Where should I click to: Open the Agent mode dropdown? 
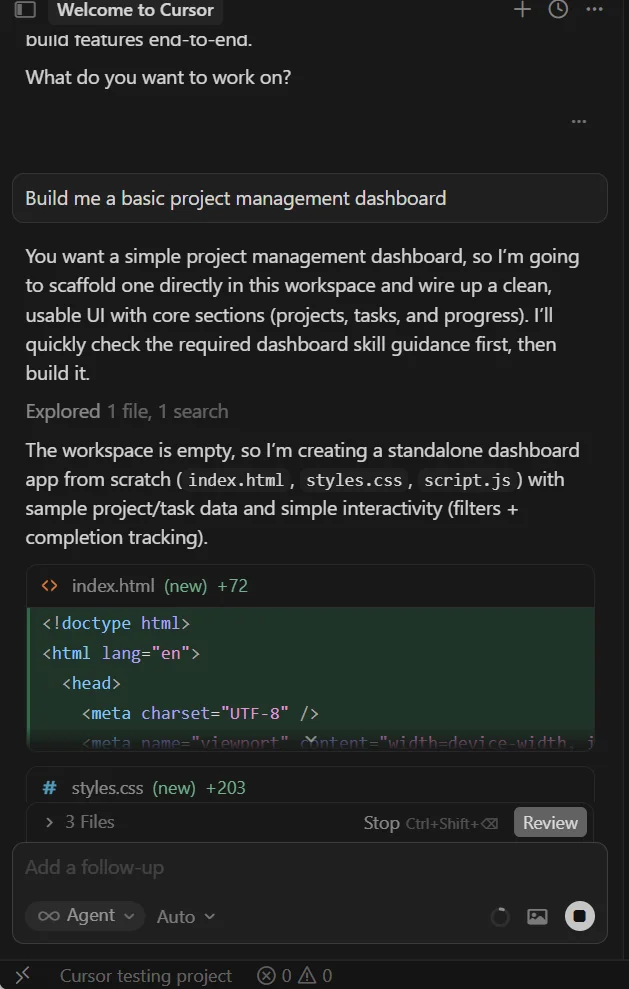(86, 916)
